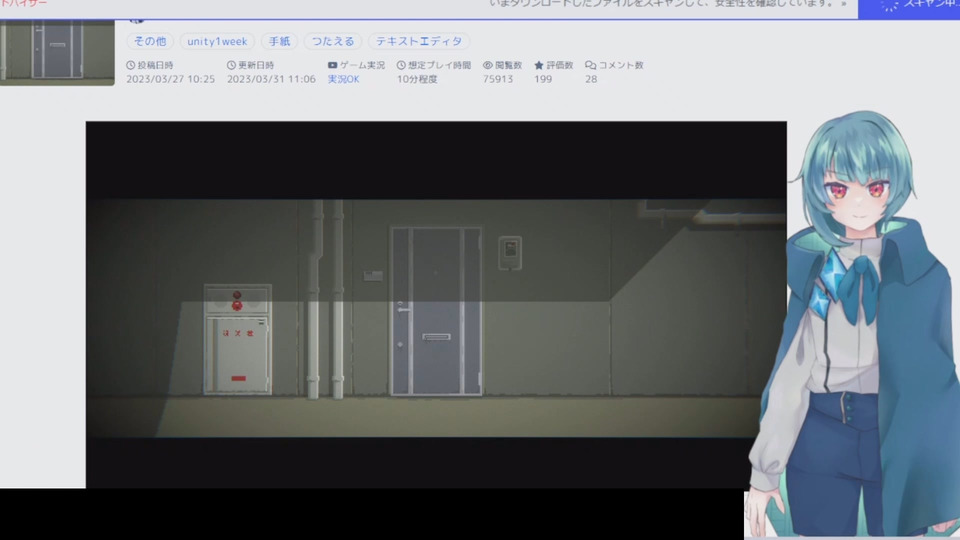
Task: Click the clock icon beside 投稿日時
Action: (x=130, y=65)
